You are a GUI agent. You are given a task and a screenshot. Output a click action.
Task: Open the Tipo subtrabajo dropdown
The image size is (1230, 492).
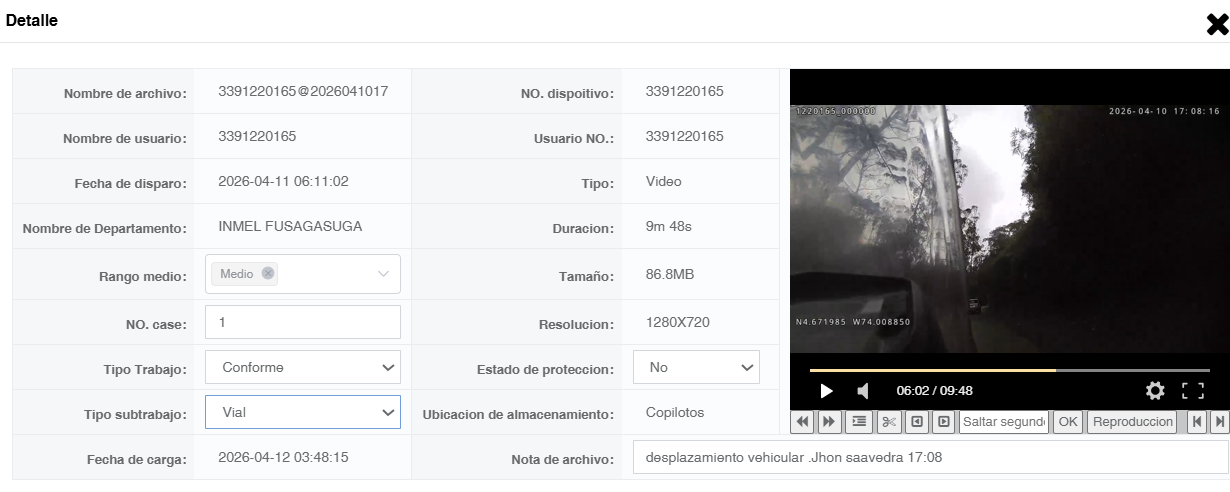click(303, 412)
